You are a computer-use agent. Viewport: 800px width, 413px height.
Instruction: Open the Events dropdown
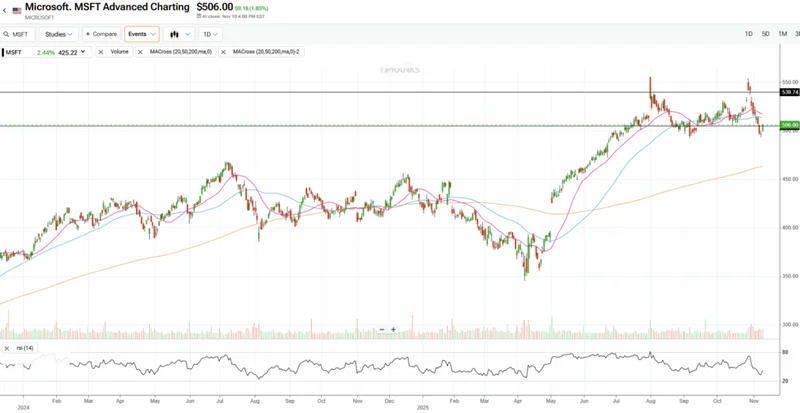(x=142, y=34)
